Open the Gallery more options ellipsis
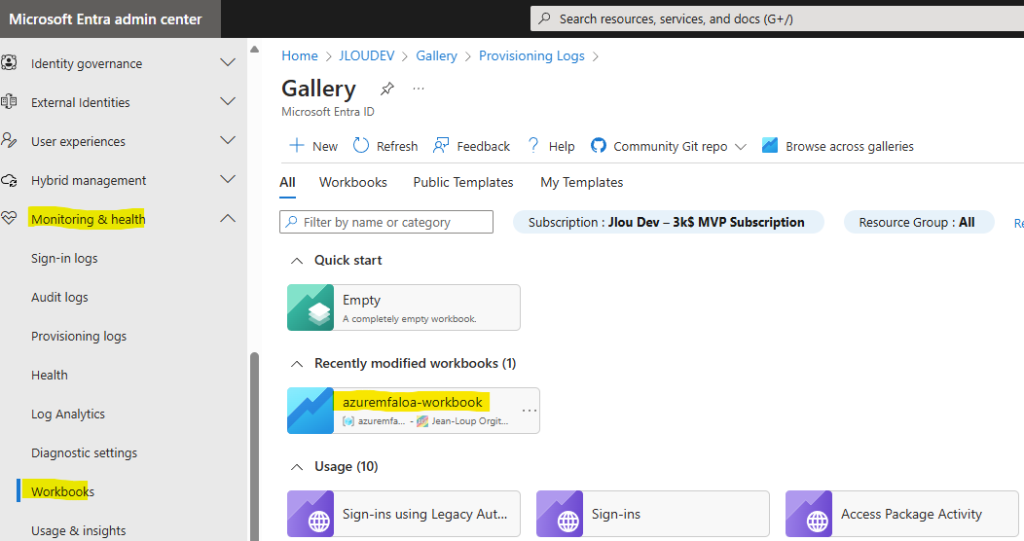This screenshot has width=1024, height=541. point(419,88)
